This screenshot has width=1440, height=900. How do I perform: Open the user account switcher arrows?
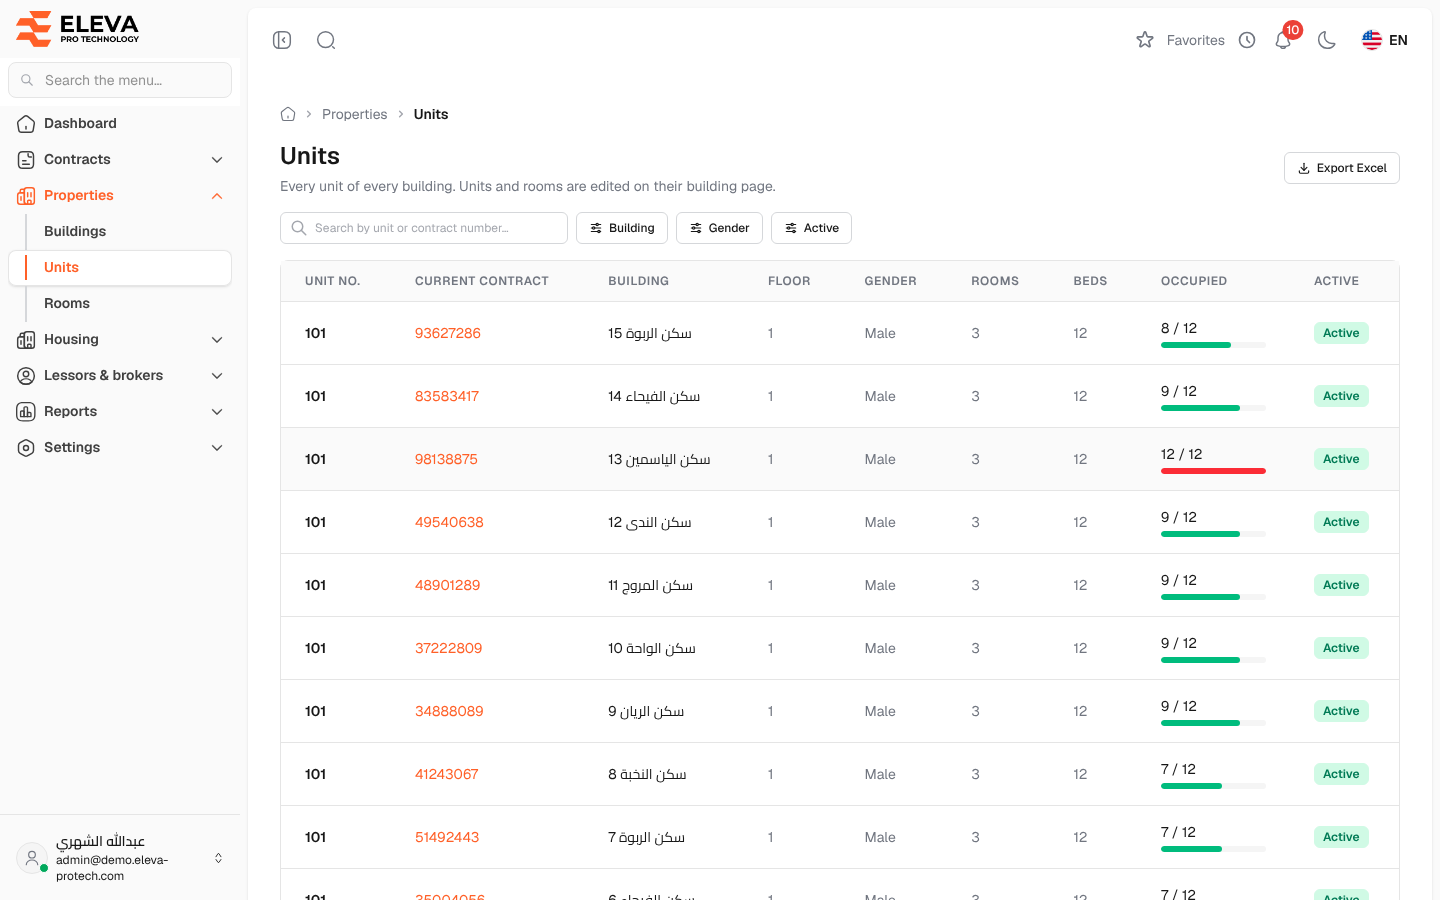coord(218,858)
